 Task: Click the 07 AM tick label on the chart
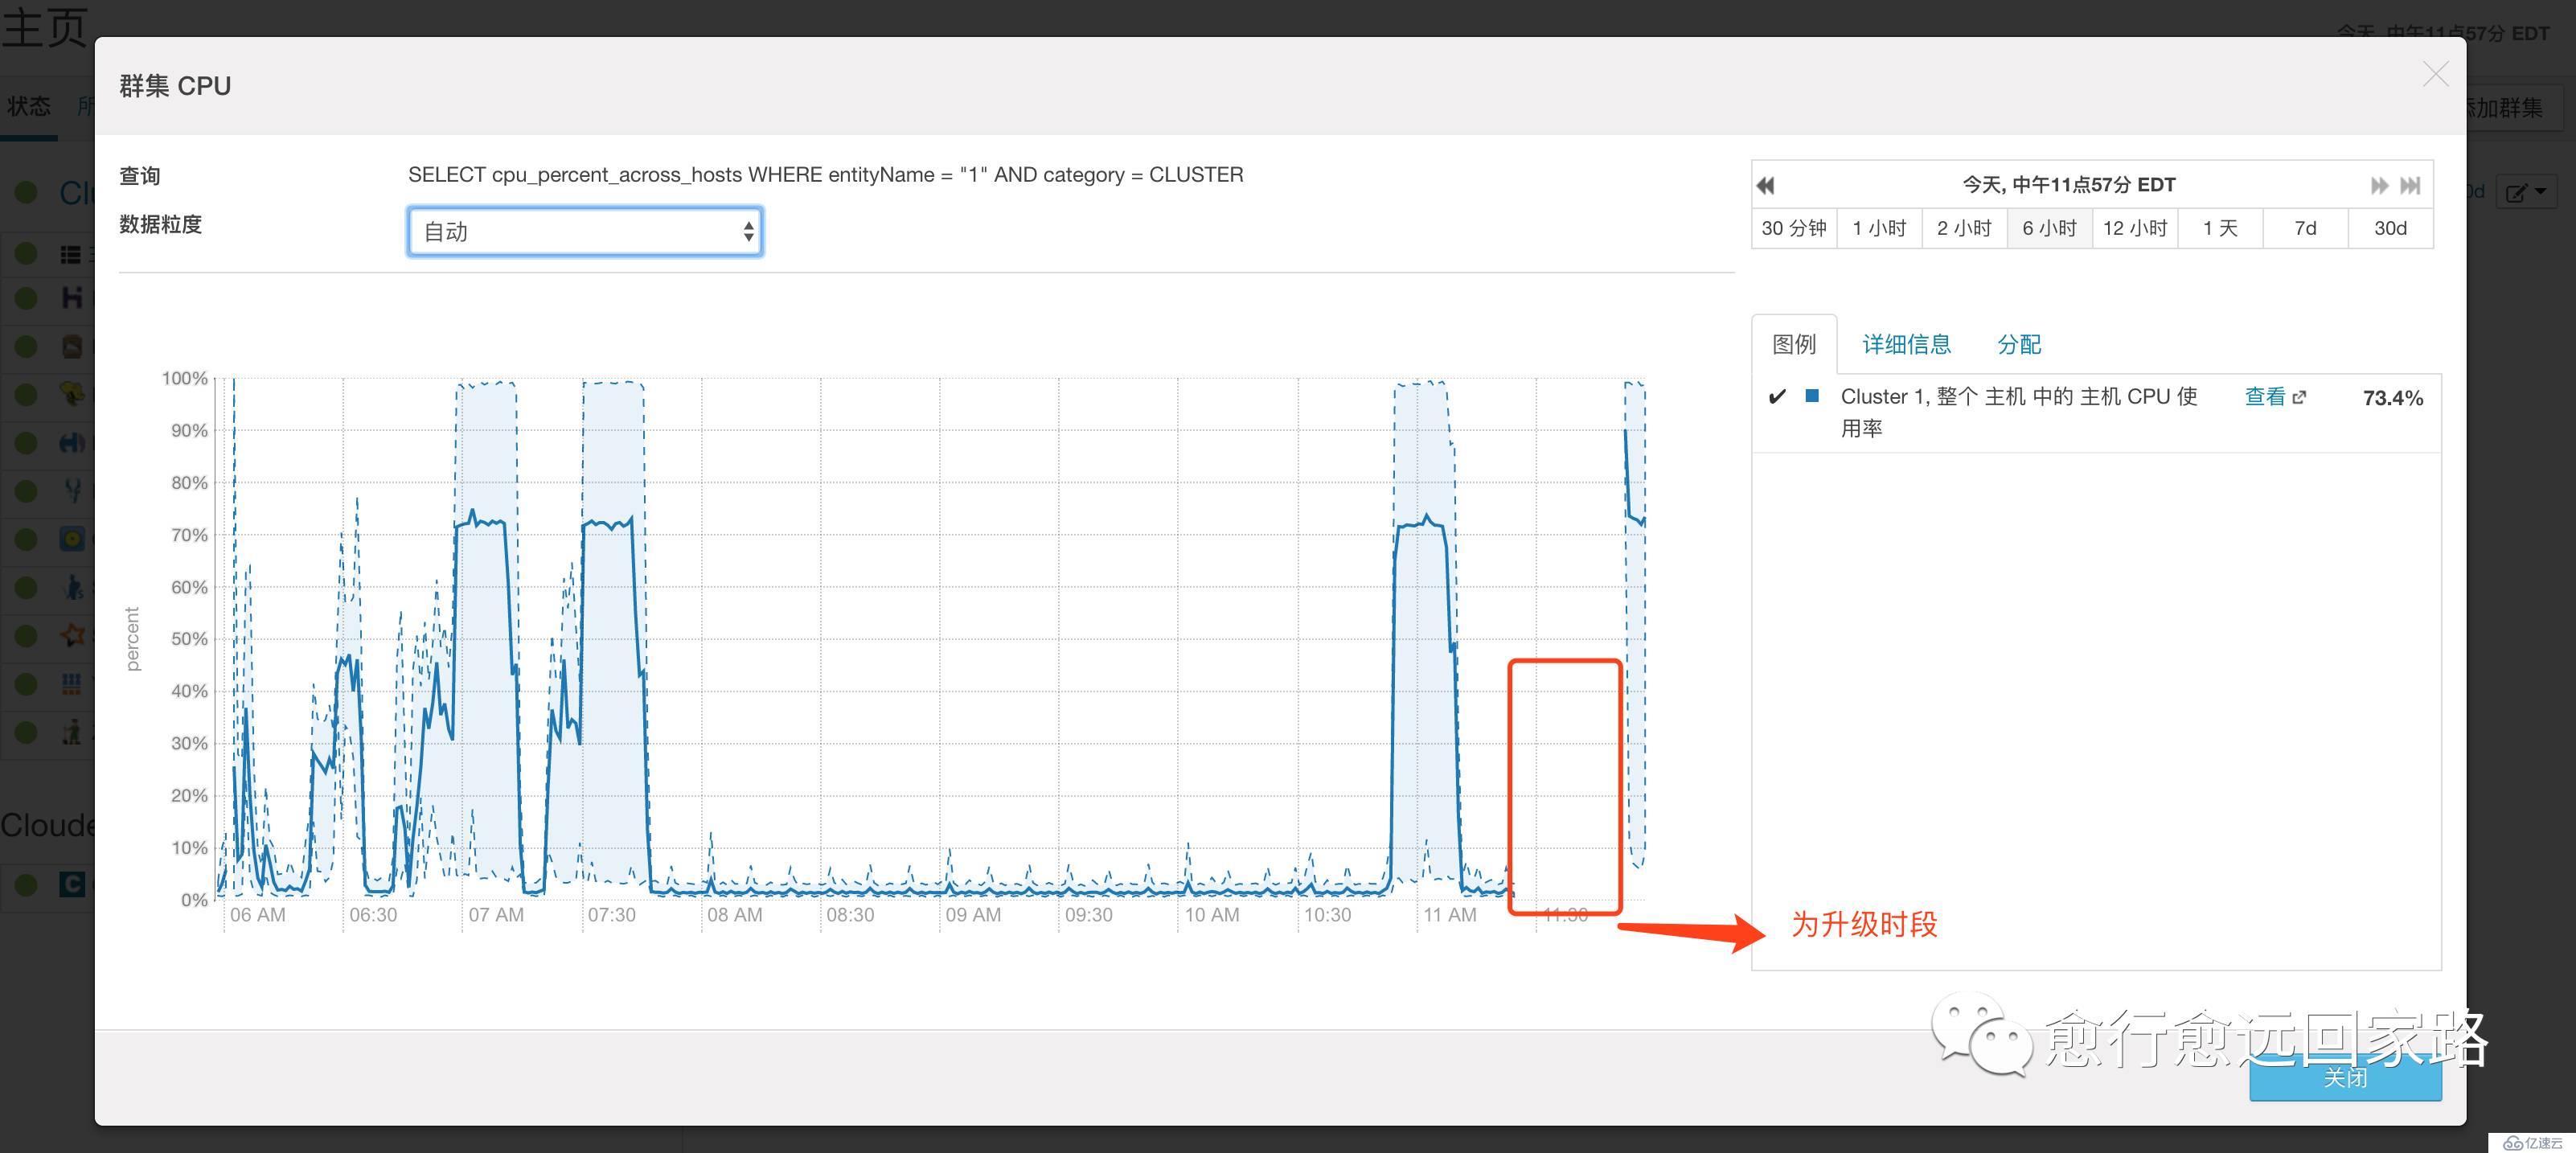pyautogui.click(x=496, y=915)
